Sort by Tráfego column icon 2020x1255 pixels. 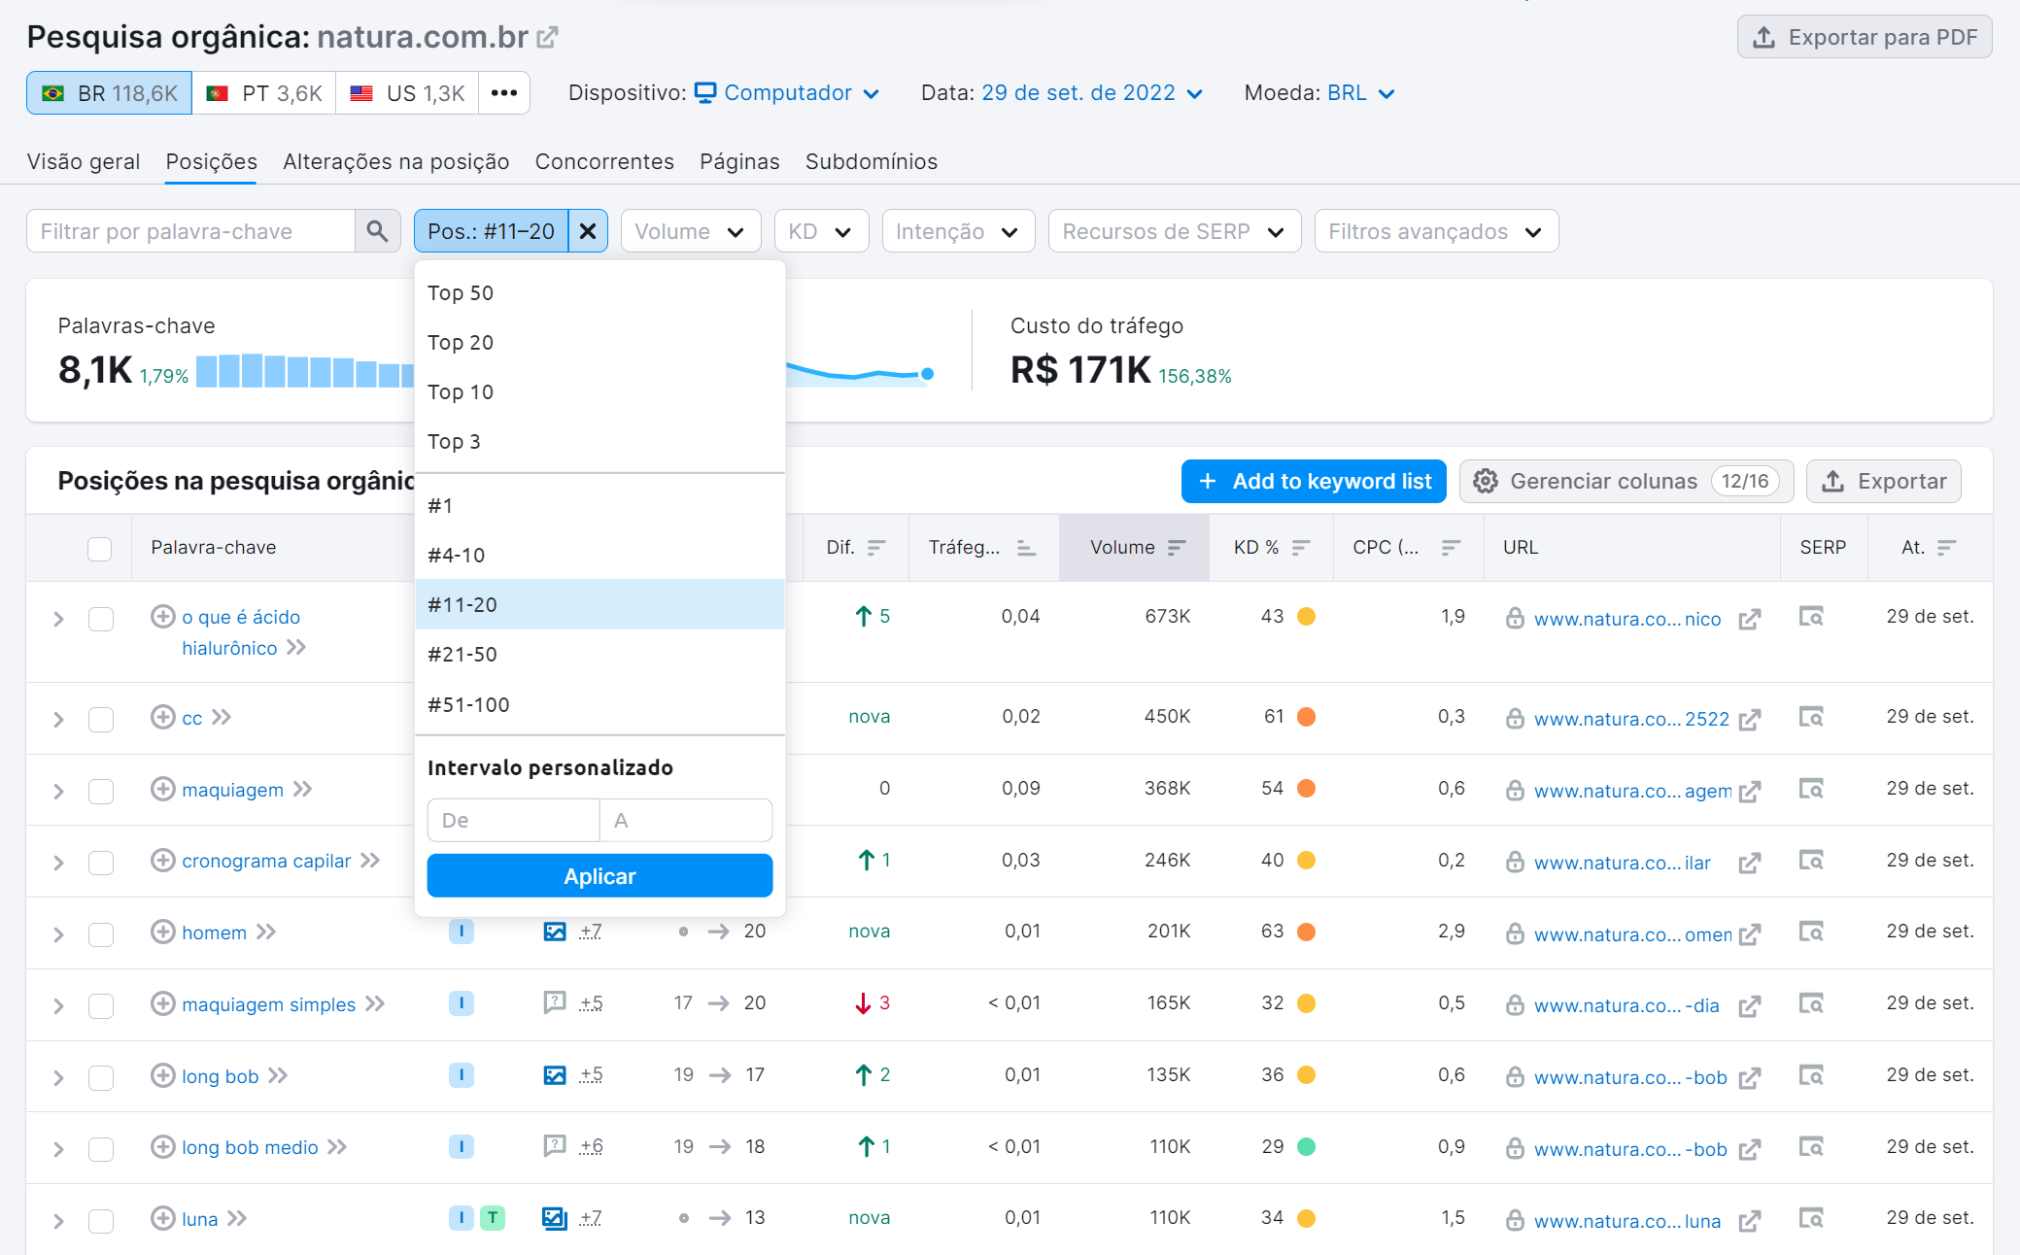coord(1026,547)
